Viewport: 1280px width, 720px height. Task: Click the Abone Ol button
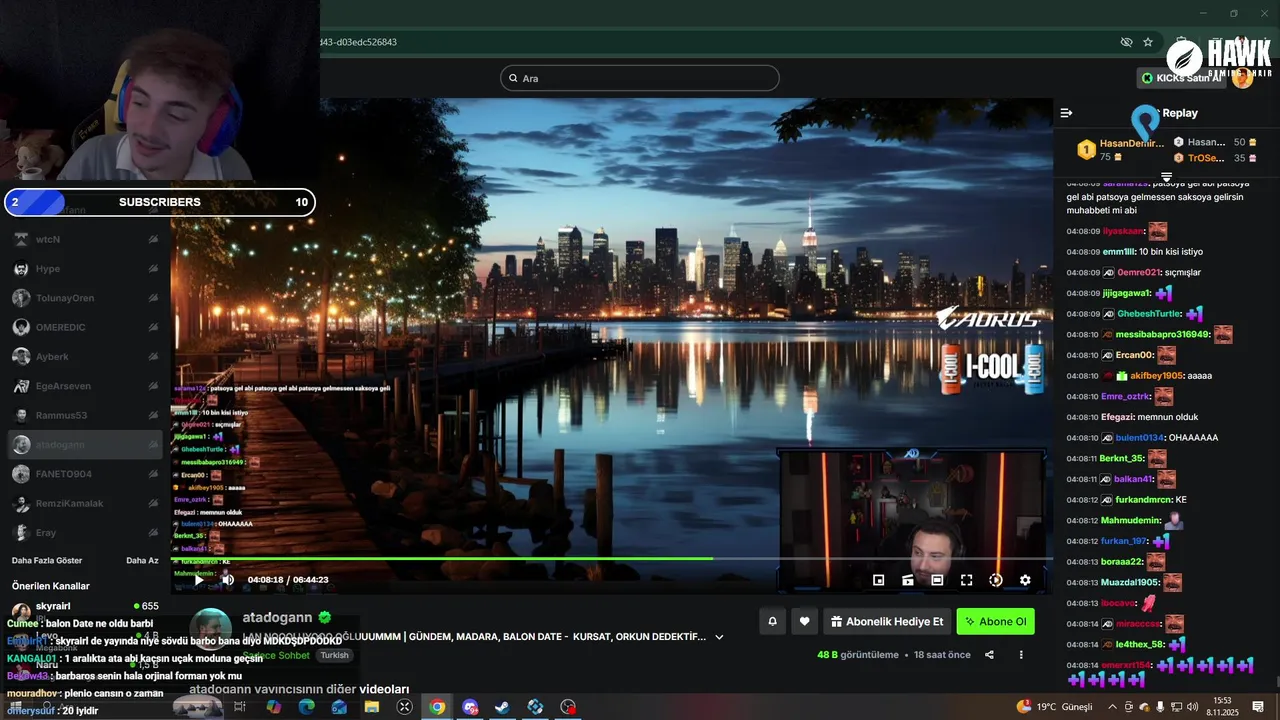[996, 621]
